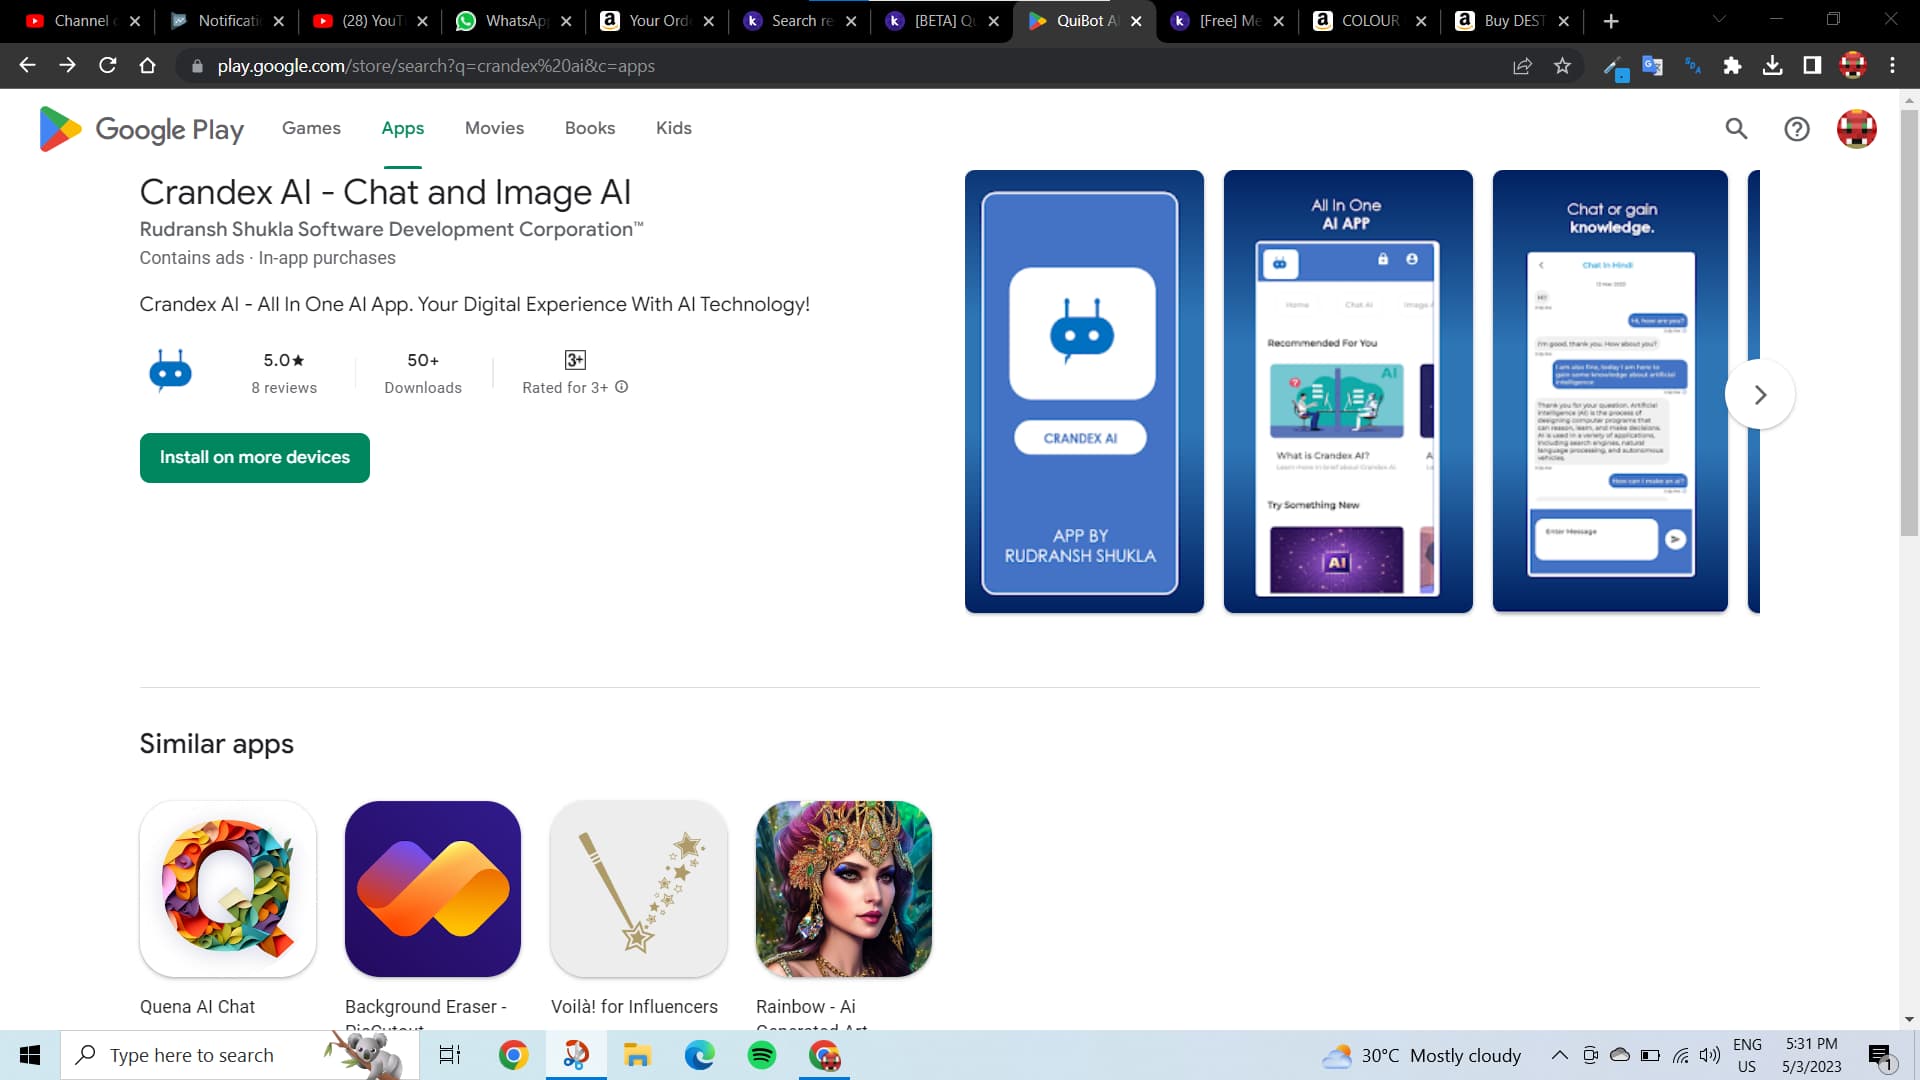This screenshot has width=1920, height=1080.
Task: Click Install on more devices button
Action: click(x=255, y=457)
